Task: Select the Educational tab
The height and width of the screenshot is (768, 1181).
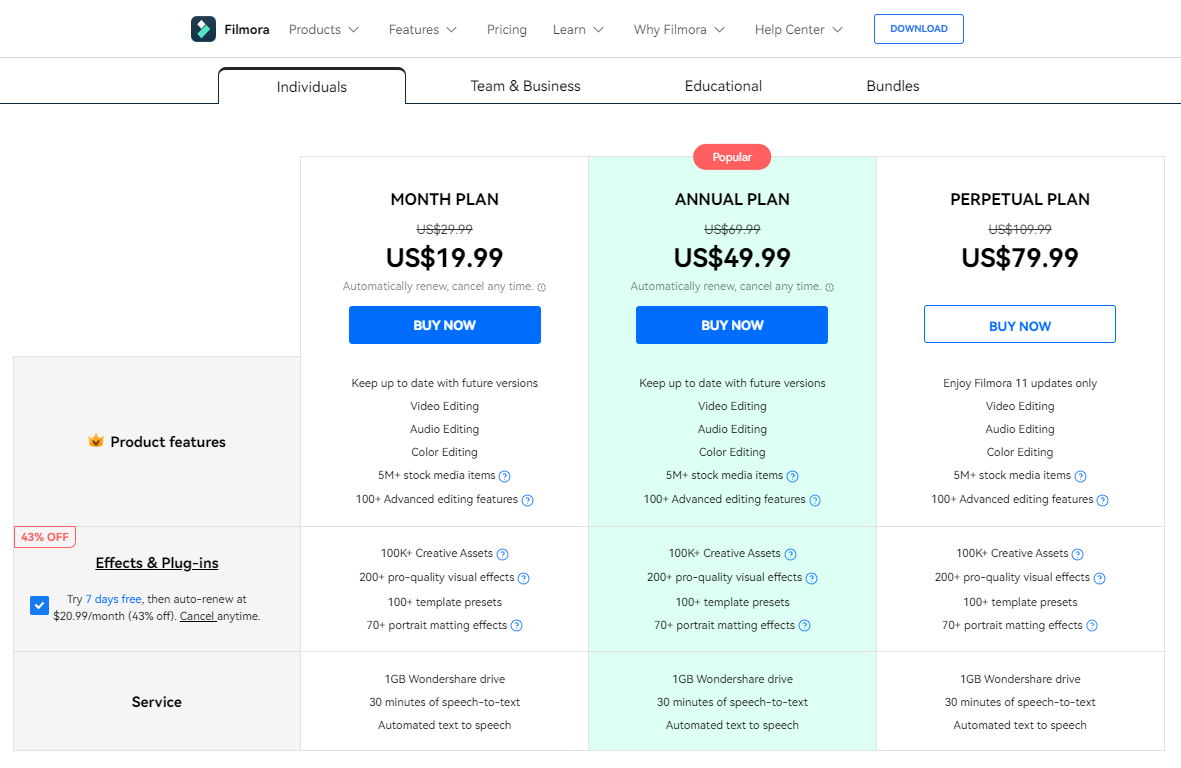Action: (723, 86)
